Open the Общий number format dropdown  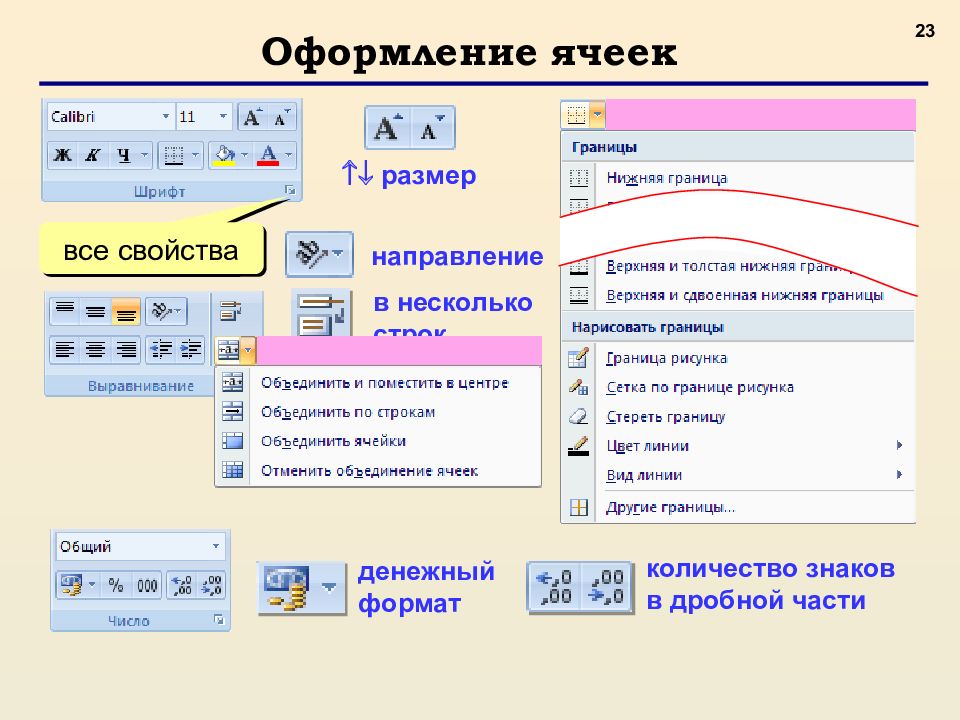[215, 547]
